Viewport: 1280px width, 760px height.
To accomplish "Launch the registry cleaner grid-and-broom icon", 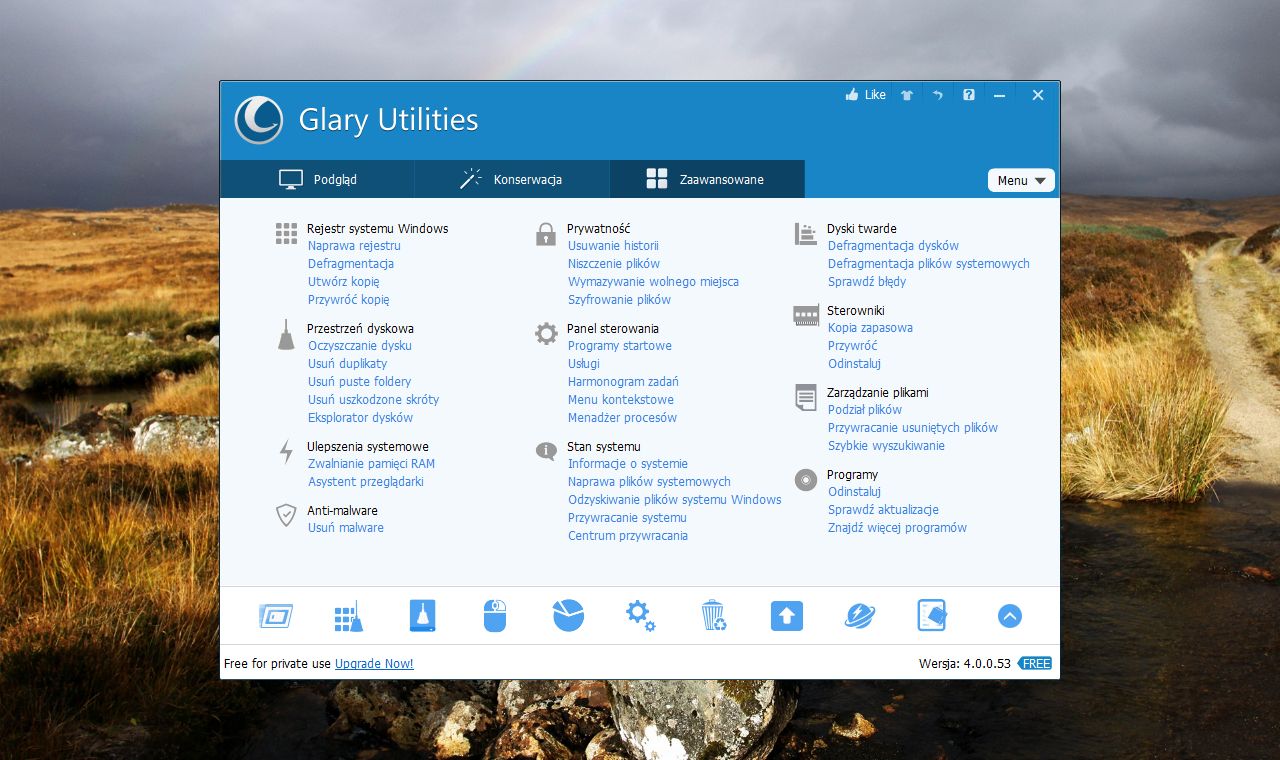I will tap(349, 616).
